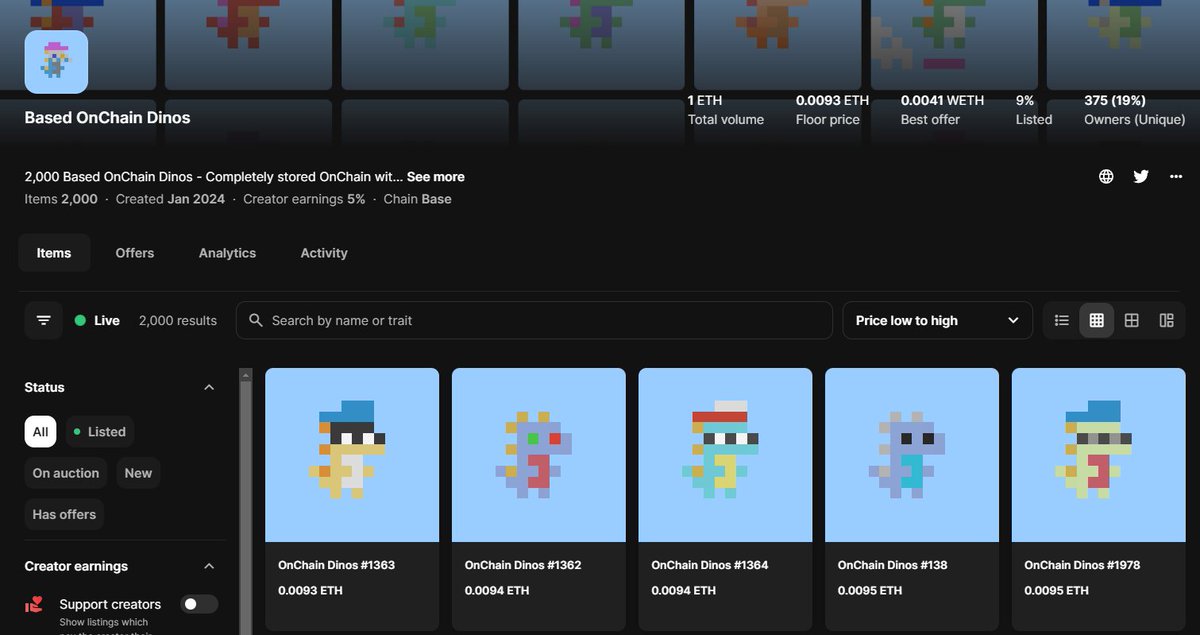Toggle the Live updates indicator
This screenshot has width=1200, height=635.
97,320
